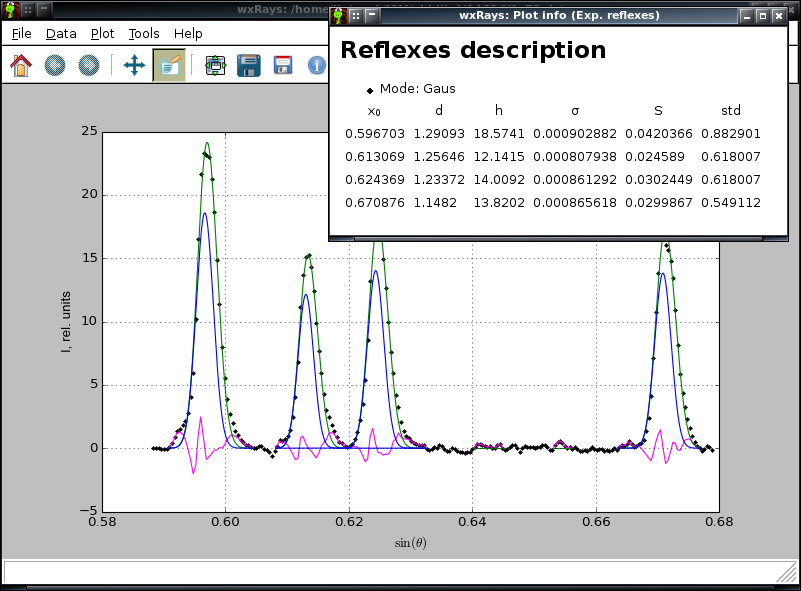Expand the Plot menu
The image size is (801, 591).
(102, 33)
